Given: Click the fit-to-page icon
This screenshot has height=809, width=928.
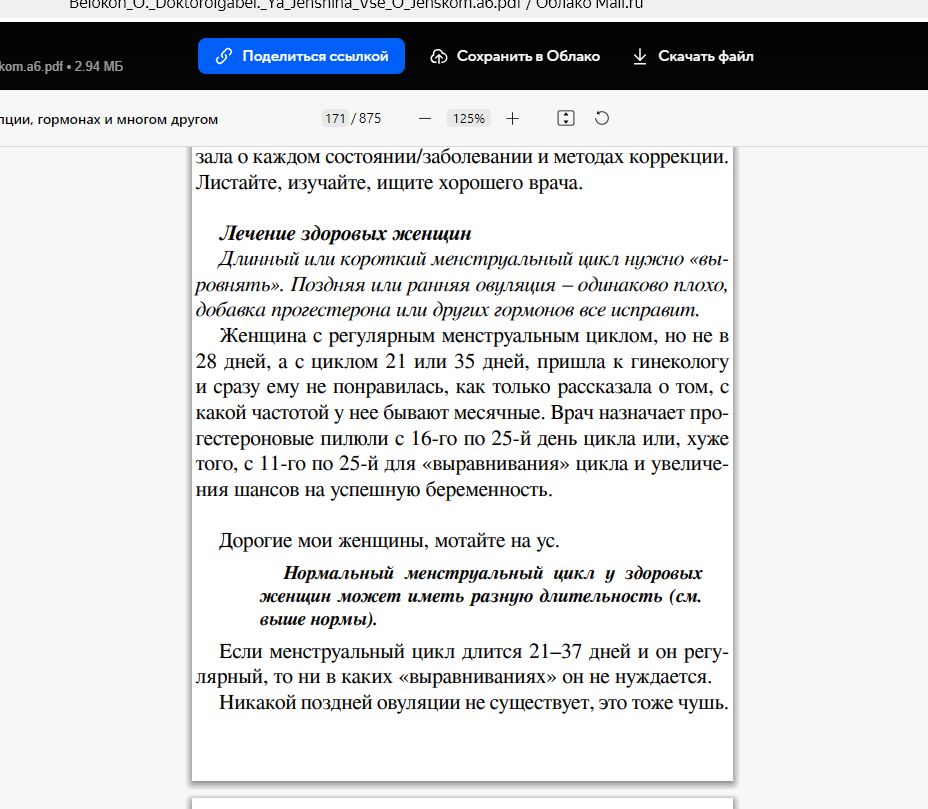Looking at the screenshot, I should point(566,118).
